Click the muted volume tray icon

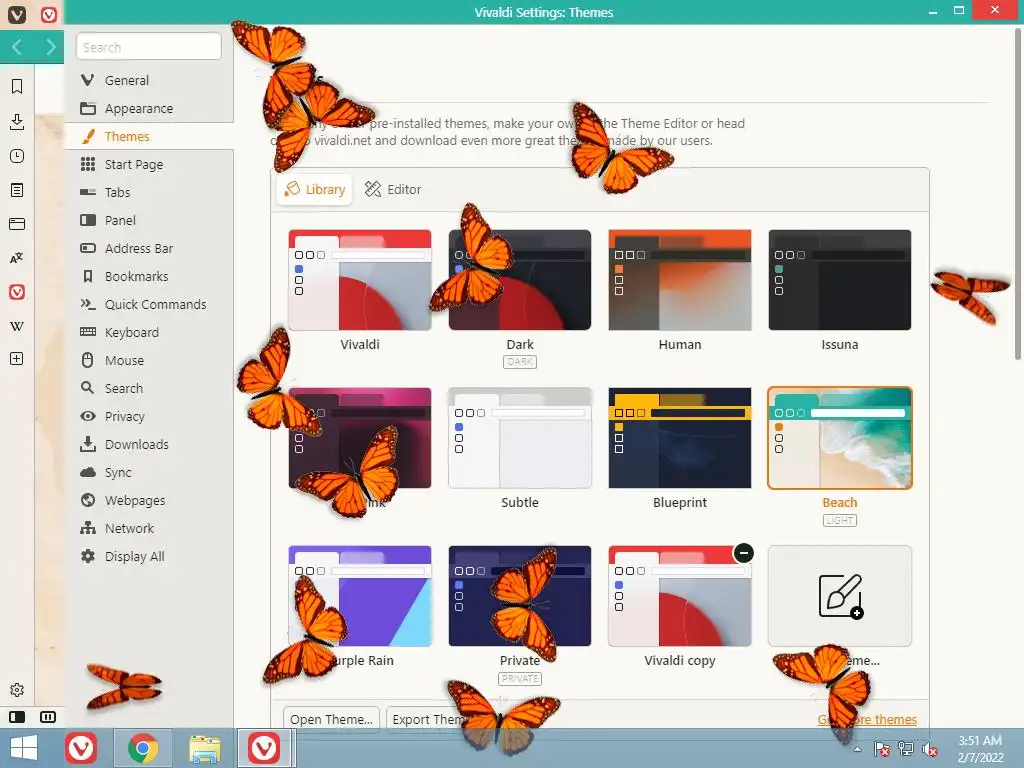[929, 749]
